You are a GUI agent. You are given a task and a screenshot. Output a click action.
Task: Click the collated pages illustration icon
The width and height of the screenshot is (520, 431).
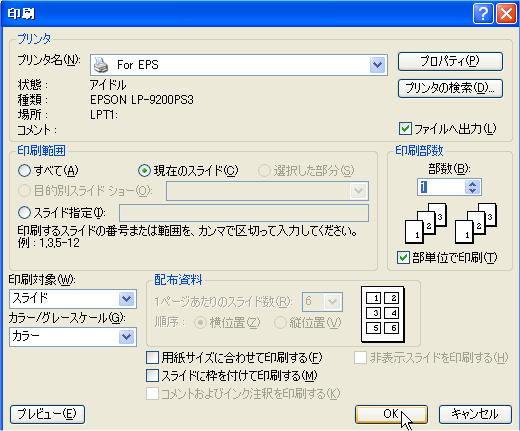(x=451, y=223)
